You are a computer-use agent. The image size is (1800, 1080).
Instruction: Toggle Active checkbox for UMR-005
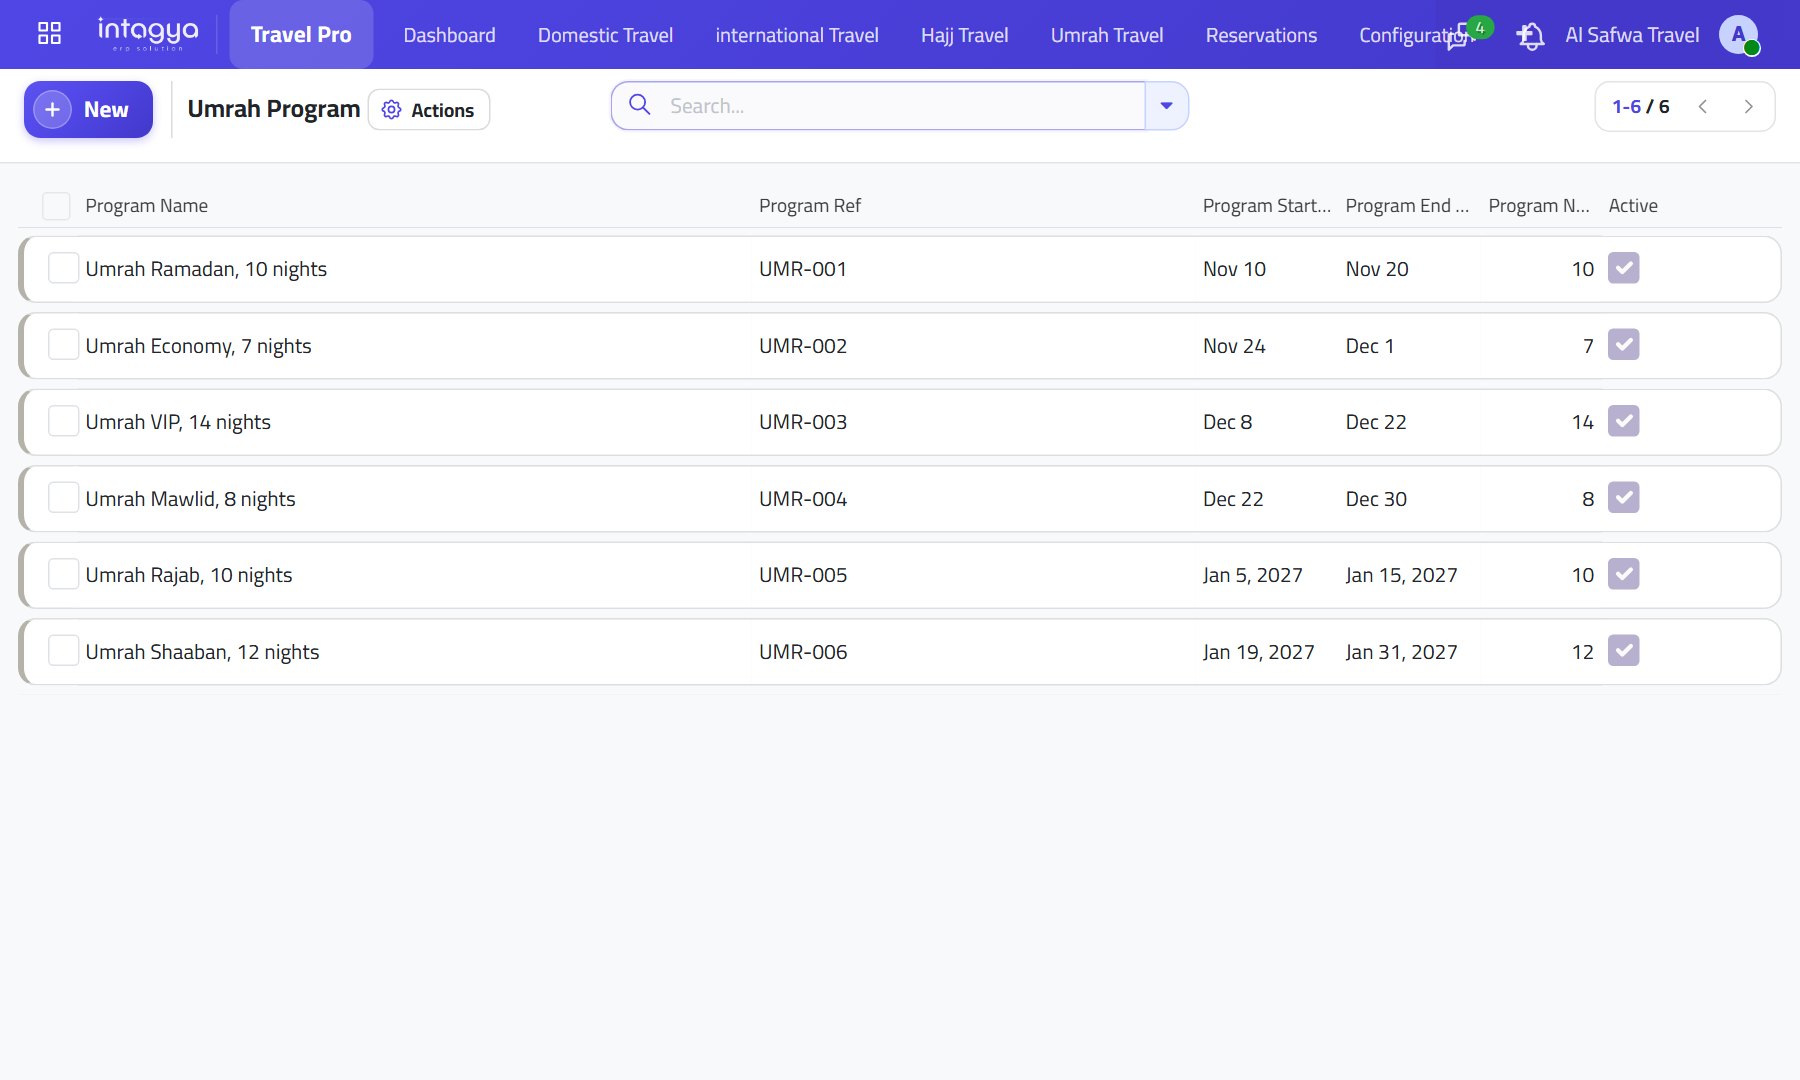point(1624,574)
